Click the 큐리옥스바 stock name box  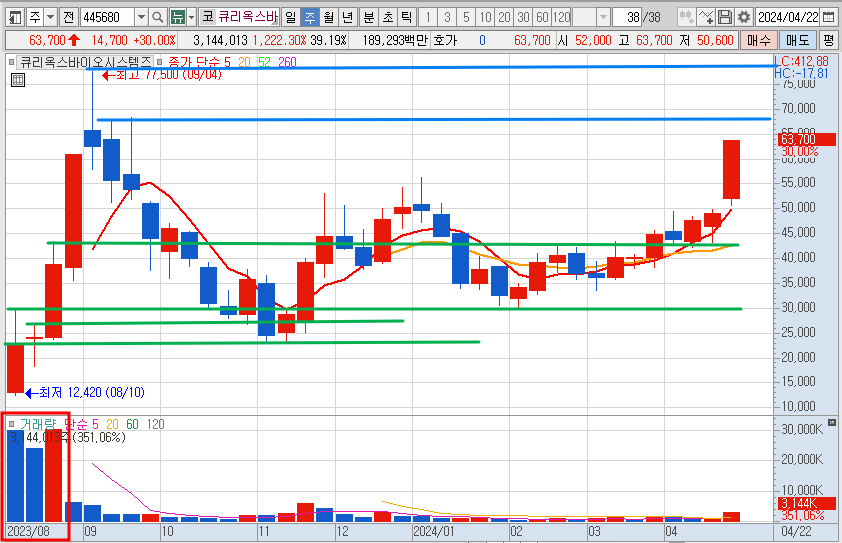pyautogui.click(x=248, y=18)
